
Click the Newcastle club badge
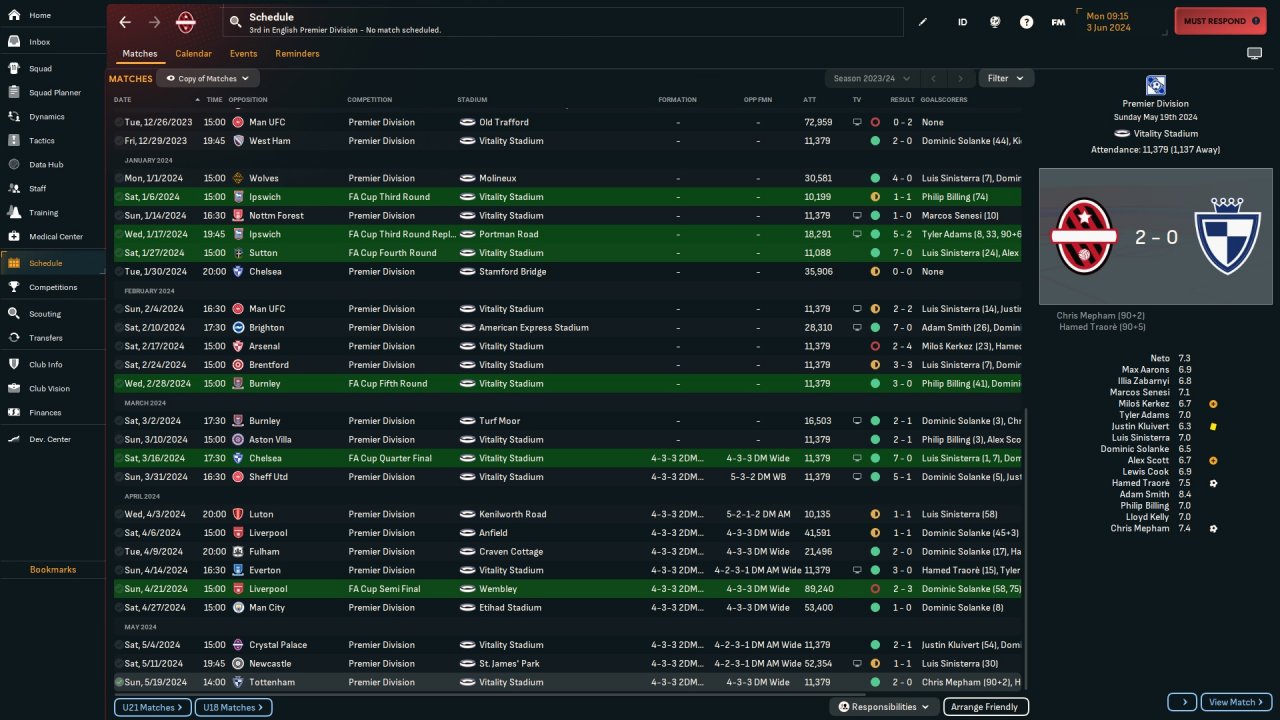point(238,663)
